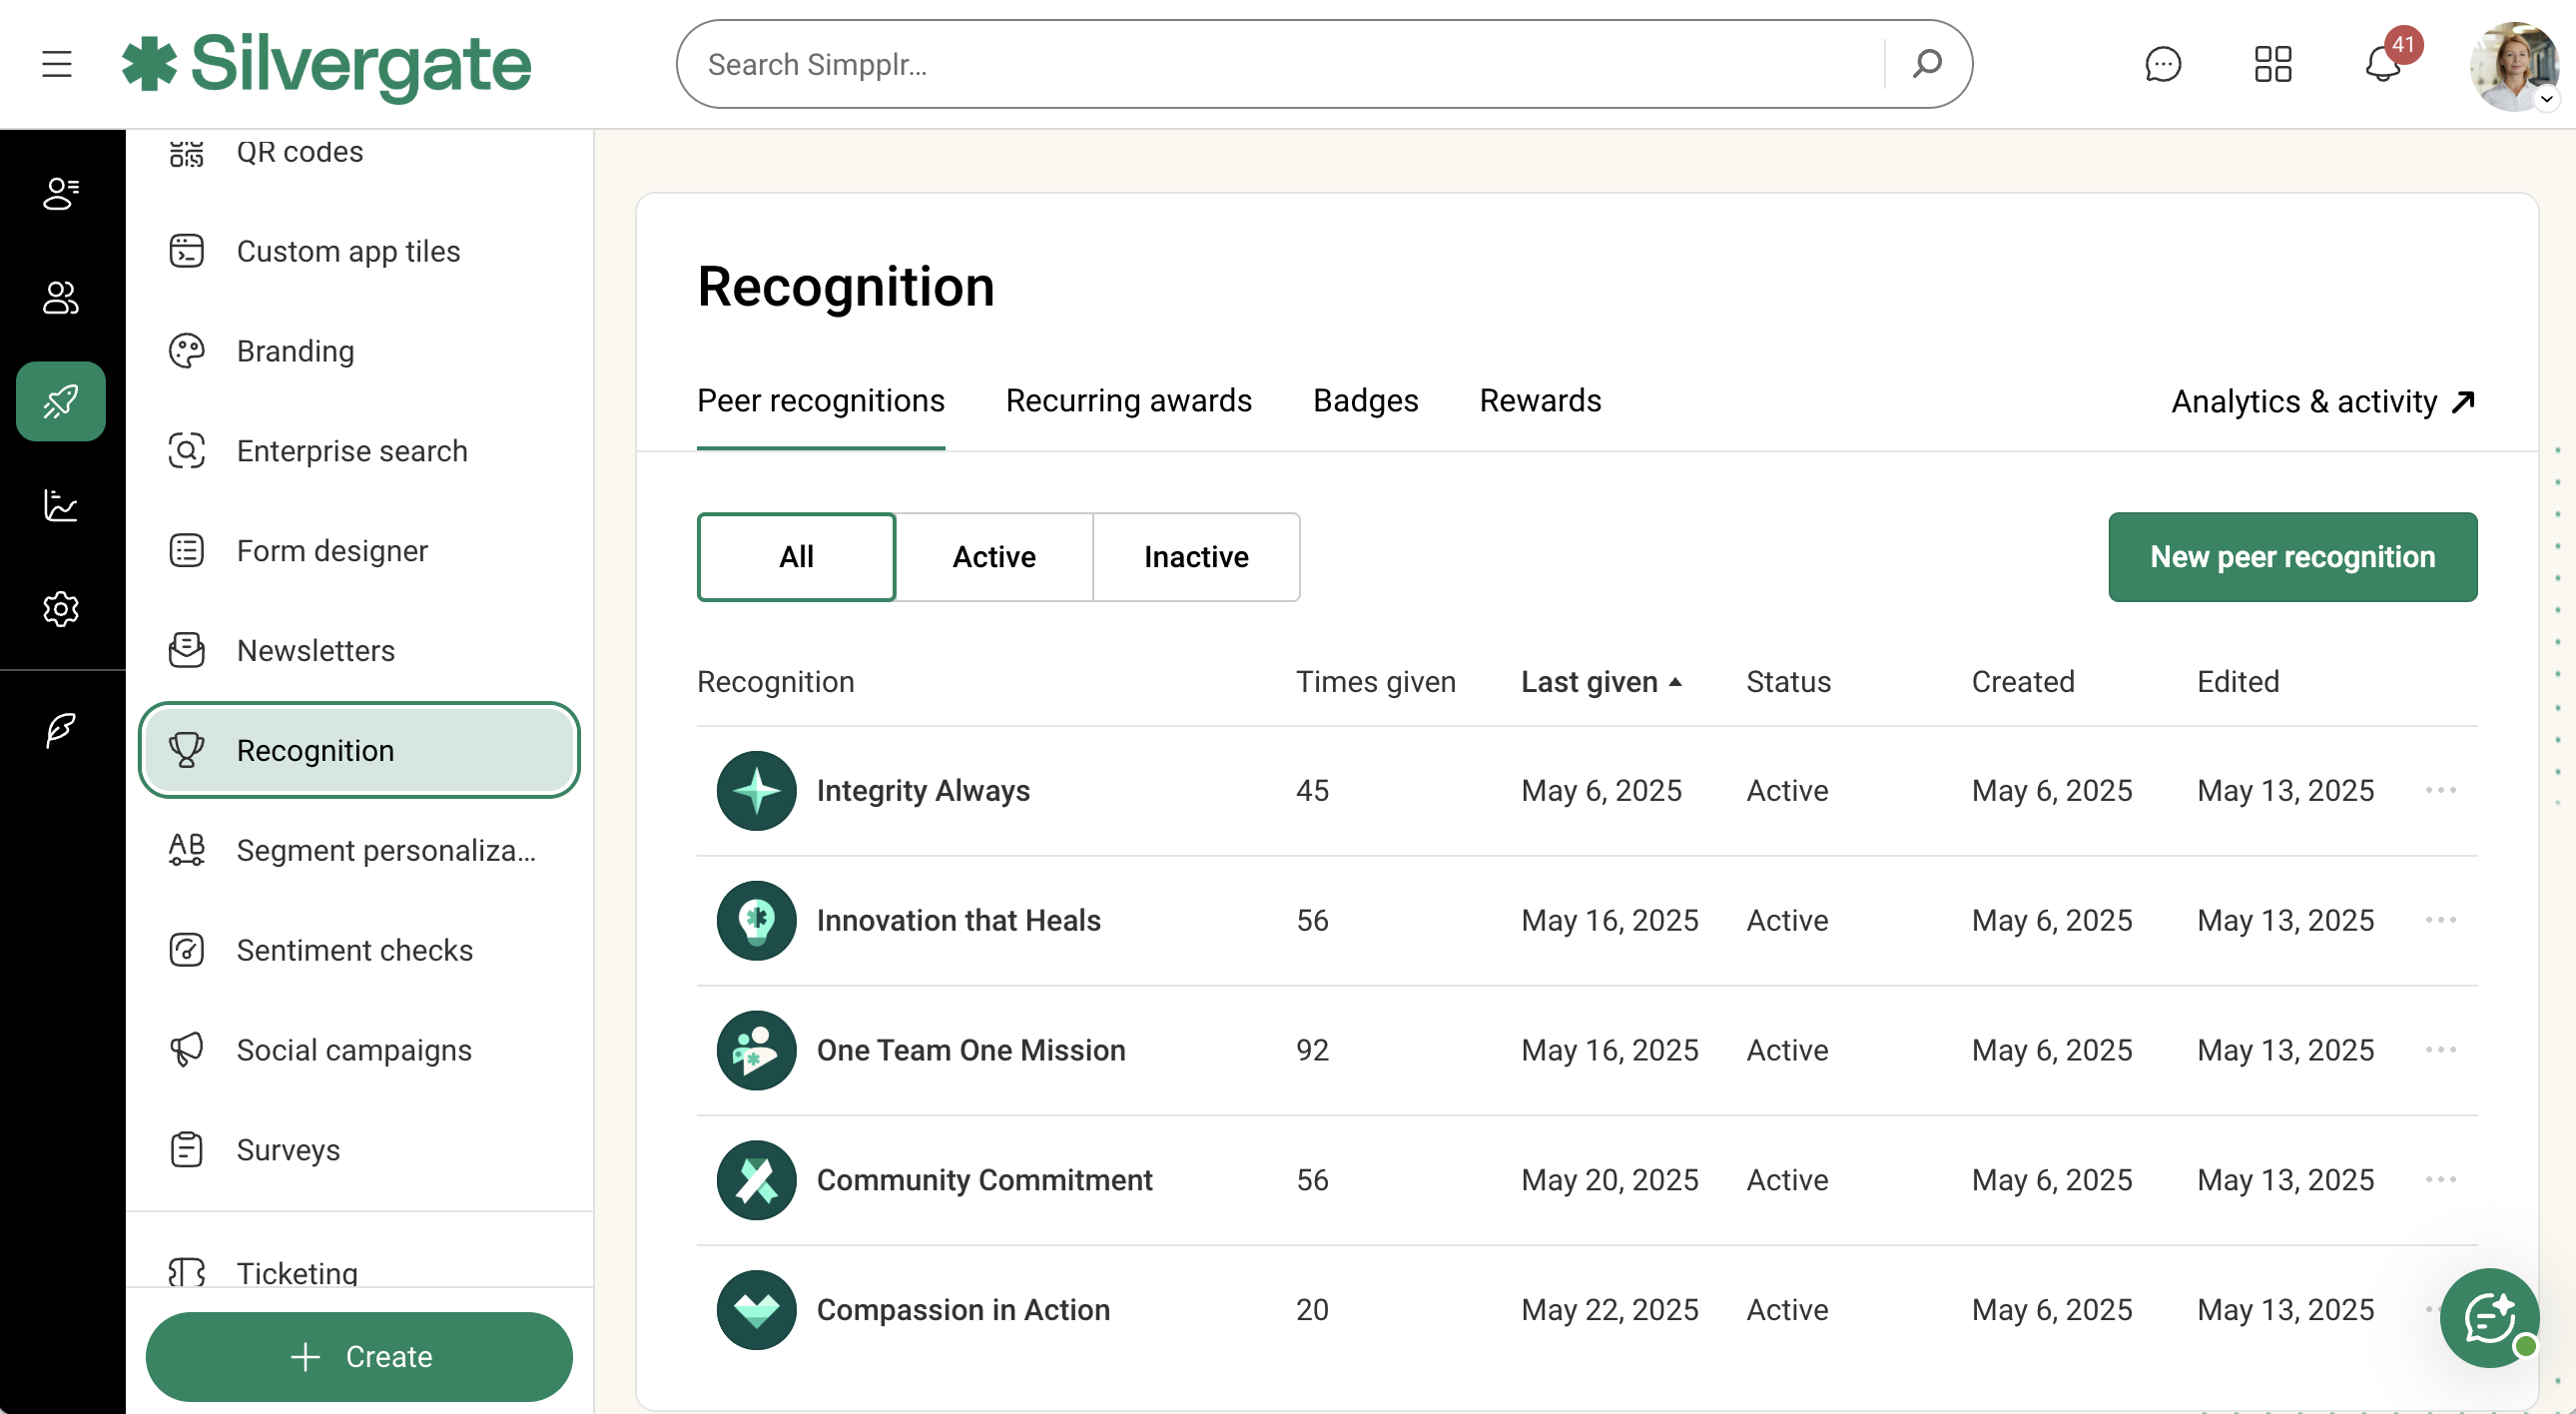This screenshot has height=1414, width=2576.
Task: Open the settings gear sidebar icon
Action: 61,608
